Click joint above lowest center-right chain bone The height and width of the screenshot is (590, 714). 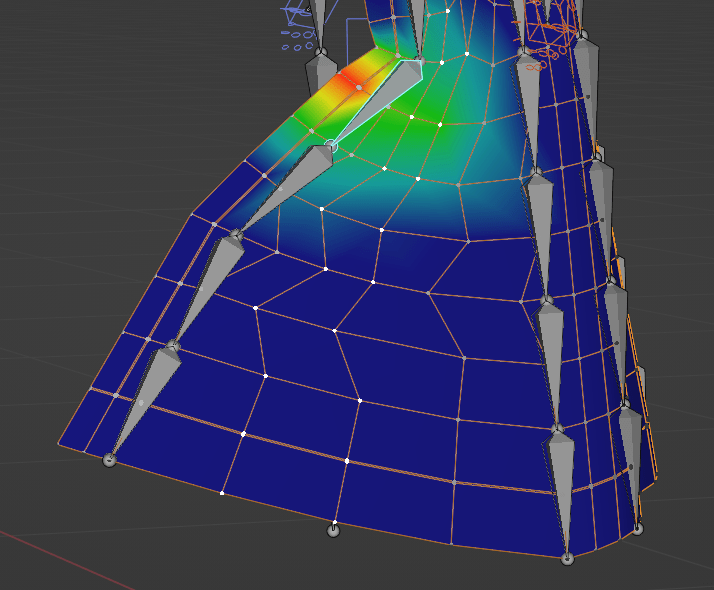(558, 430)
